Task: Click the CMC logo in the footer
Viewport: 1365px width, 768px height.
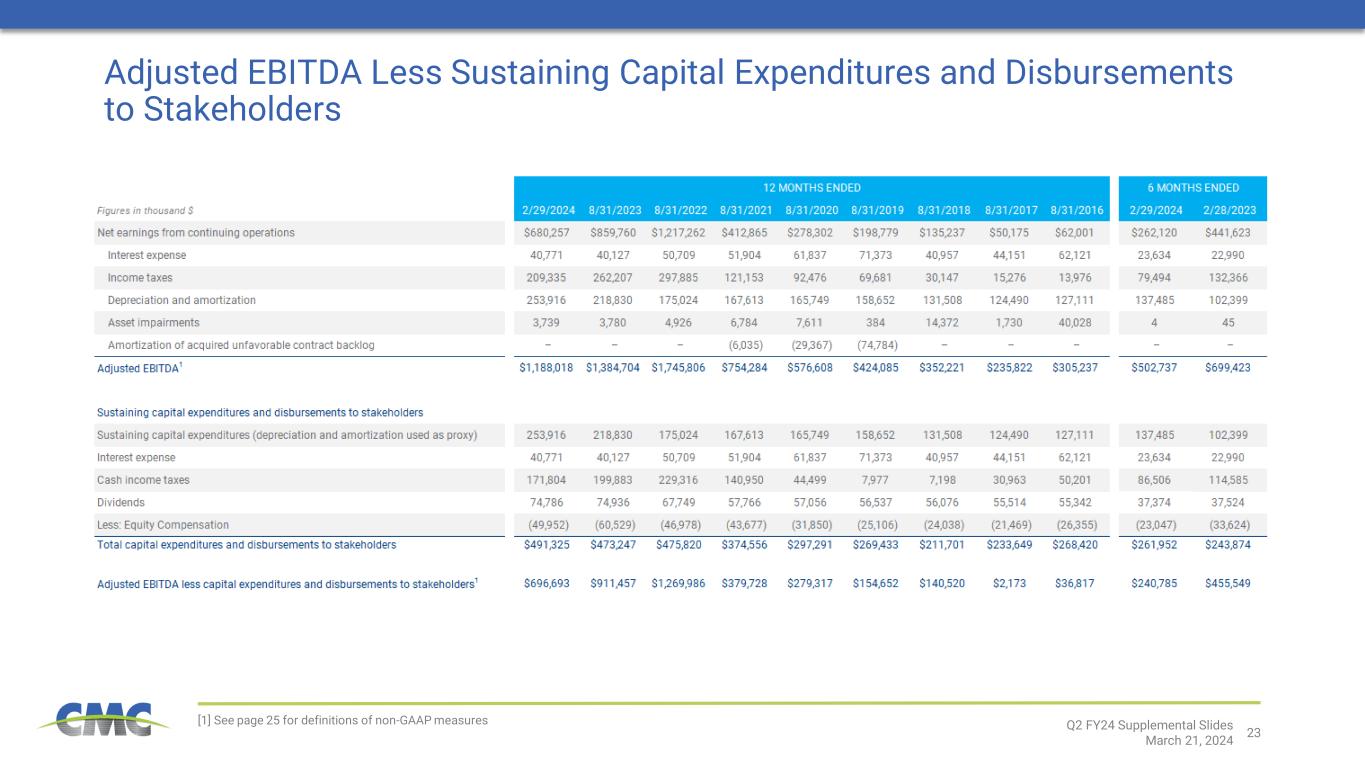Action: (x=96, y=719)
